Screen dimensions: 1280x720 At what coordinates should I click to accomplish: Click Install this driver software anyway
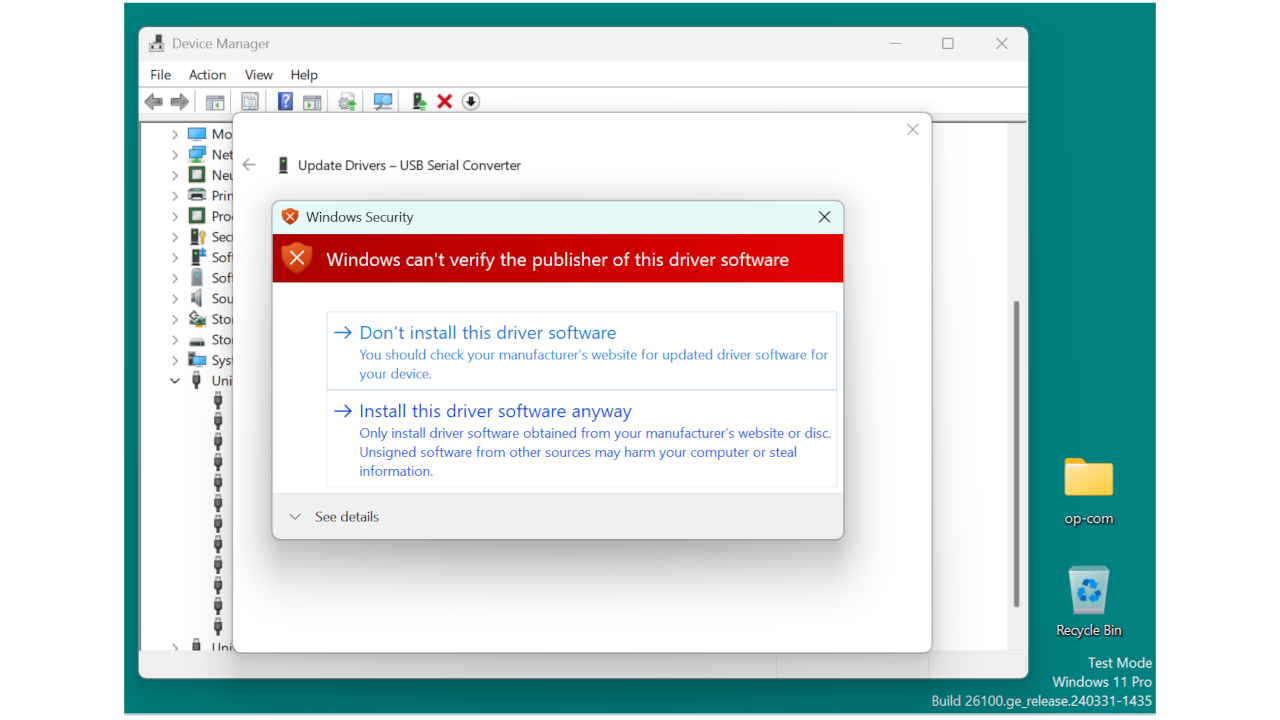click(x=495, y=410)
